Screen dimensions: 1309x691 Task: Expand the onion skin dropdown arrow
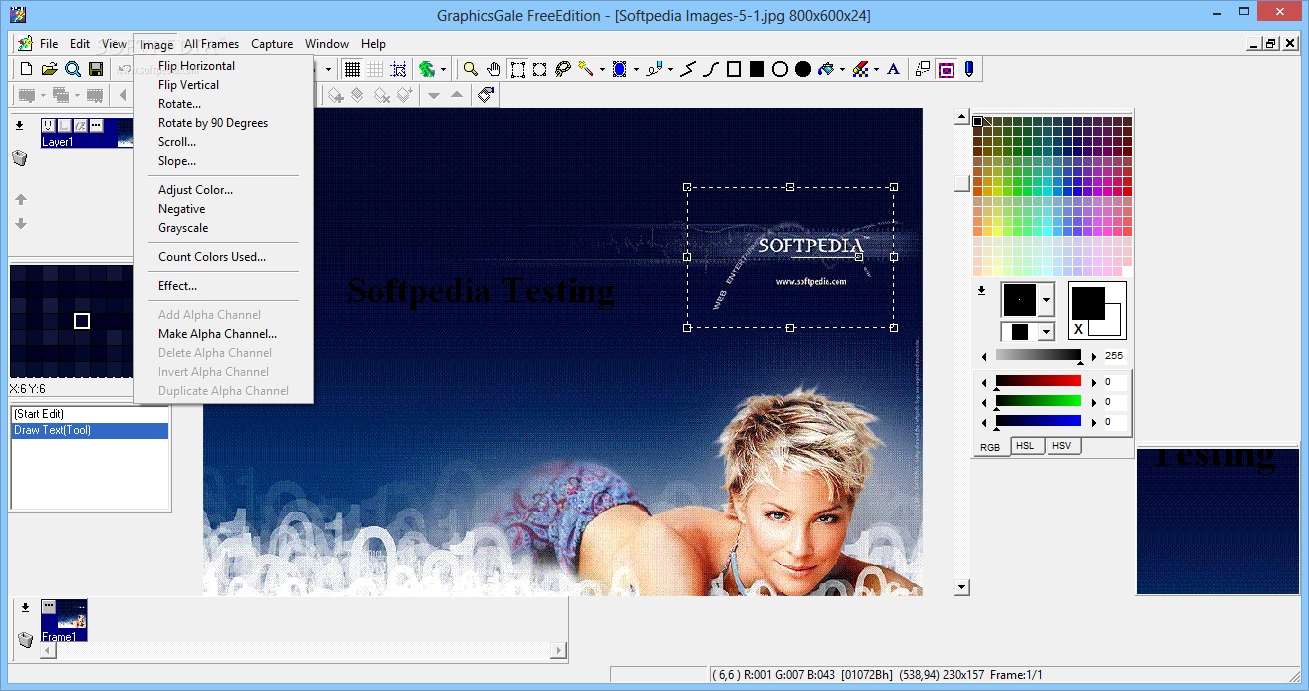(444, 70)
